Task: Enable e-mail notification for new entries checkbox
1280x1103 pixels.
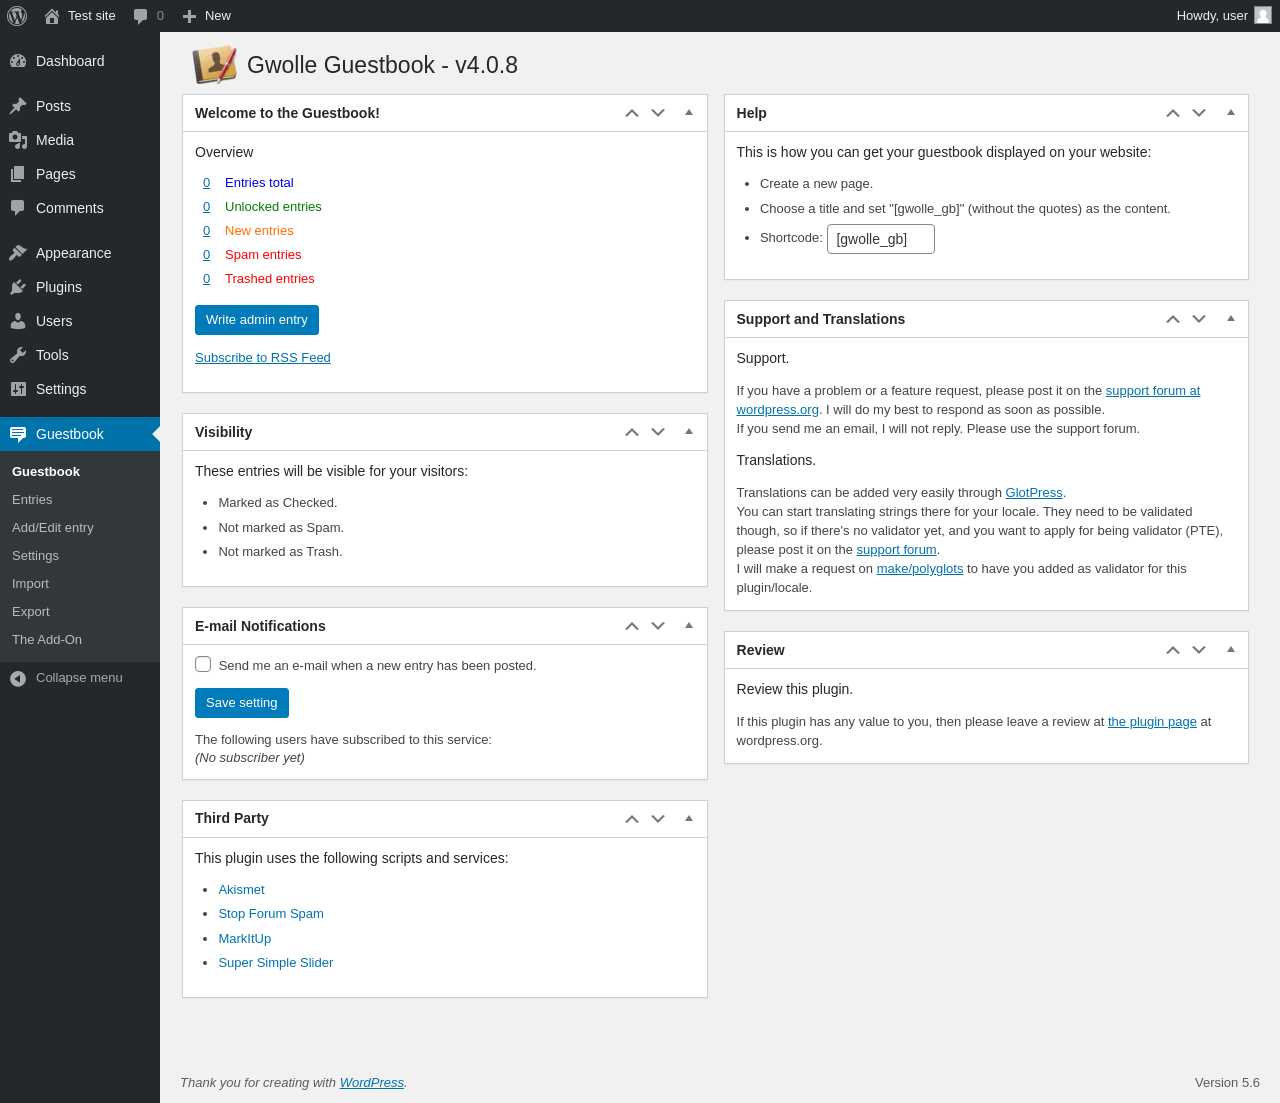Action: coord(203,664)
